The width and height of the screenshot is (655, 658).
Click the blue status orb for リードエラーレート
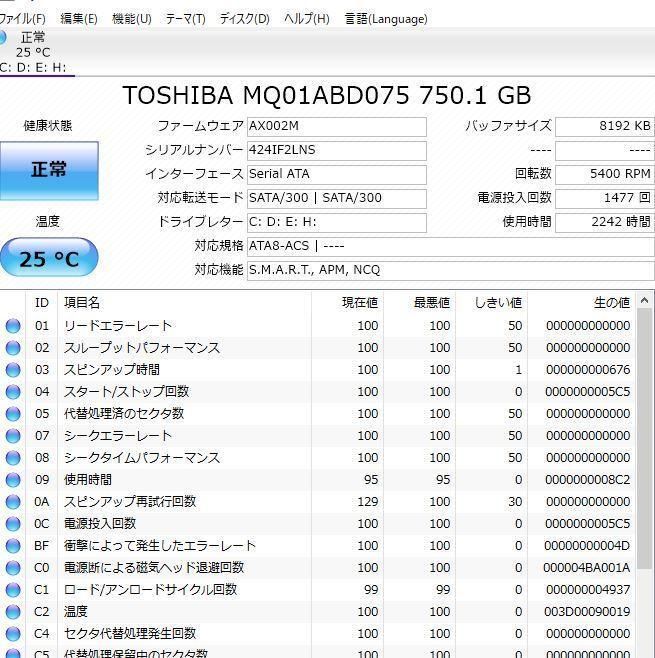13,326
